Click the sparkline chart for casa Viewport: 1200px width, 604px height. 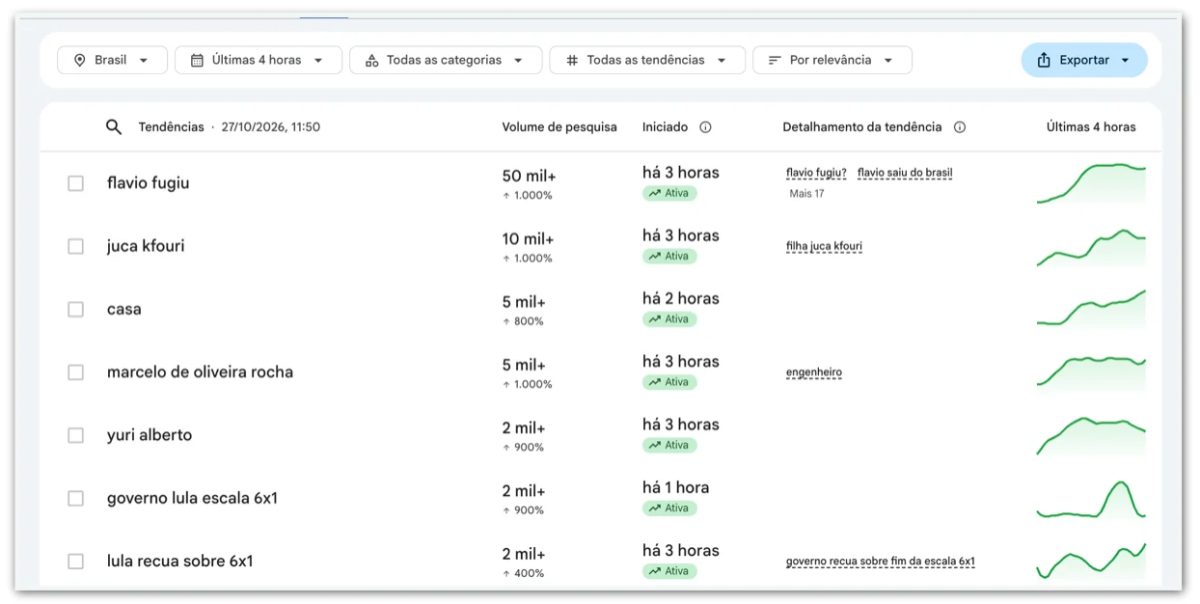pos(1091,308)
